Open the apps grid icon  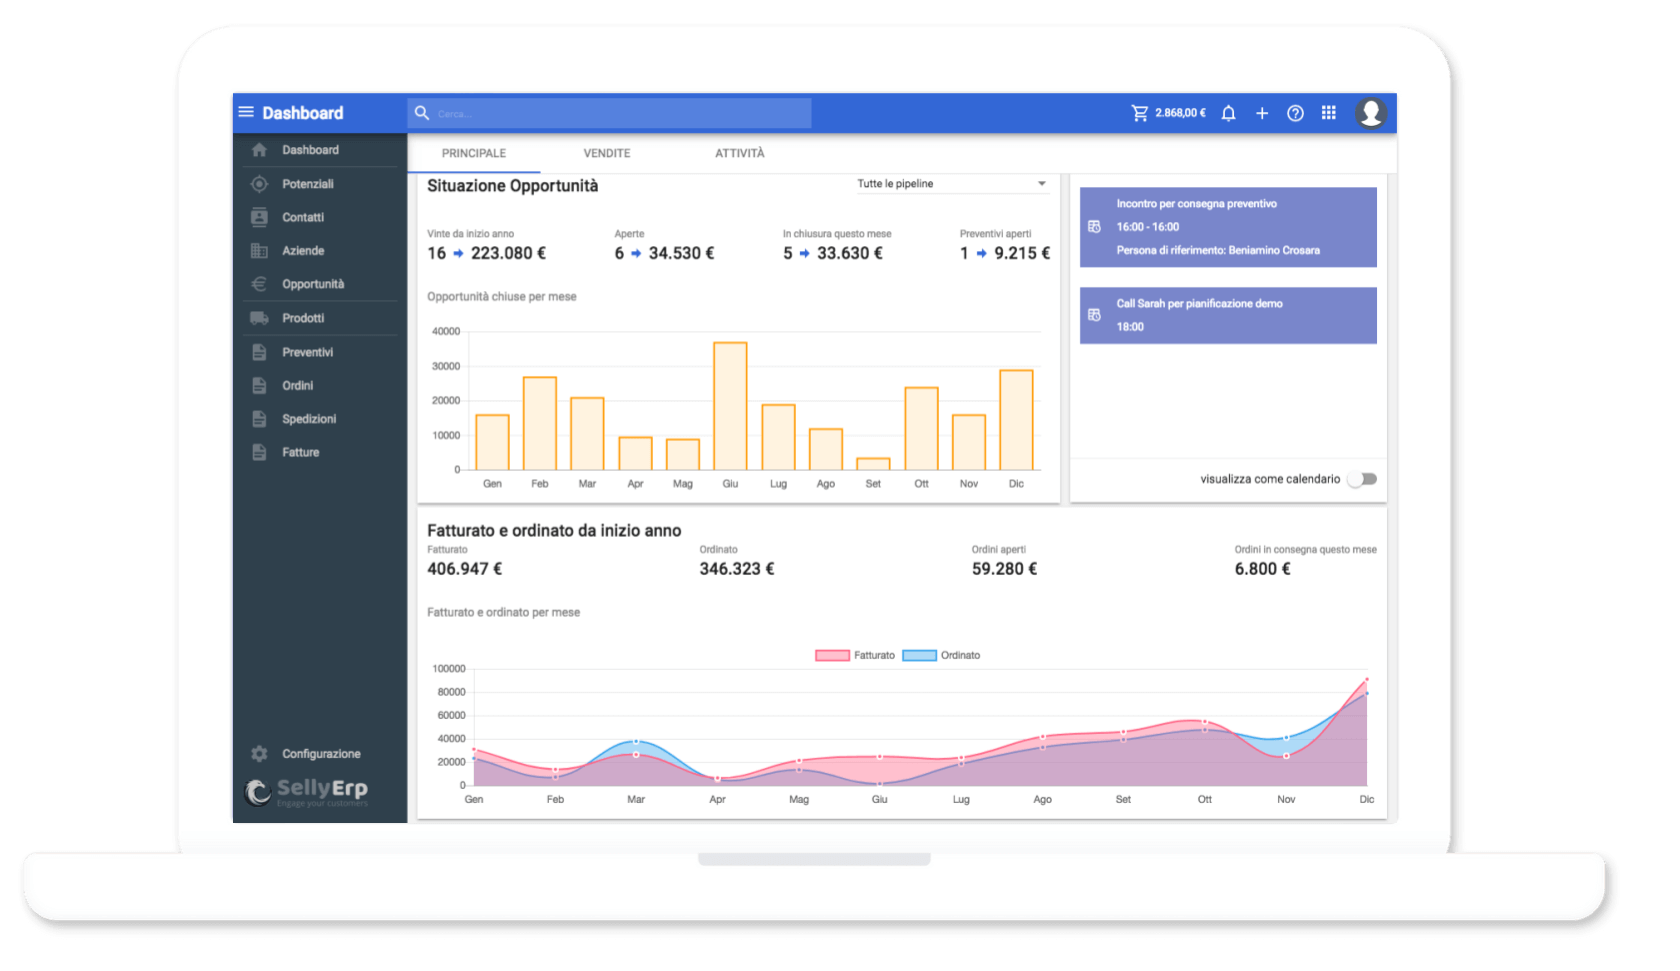tap(1329, 113)
